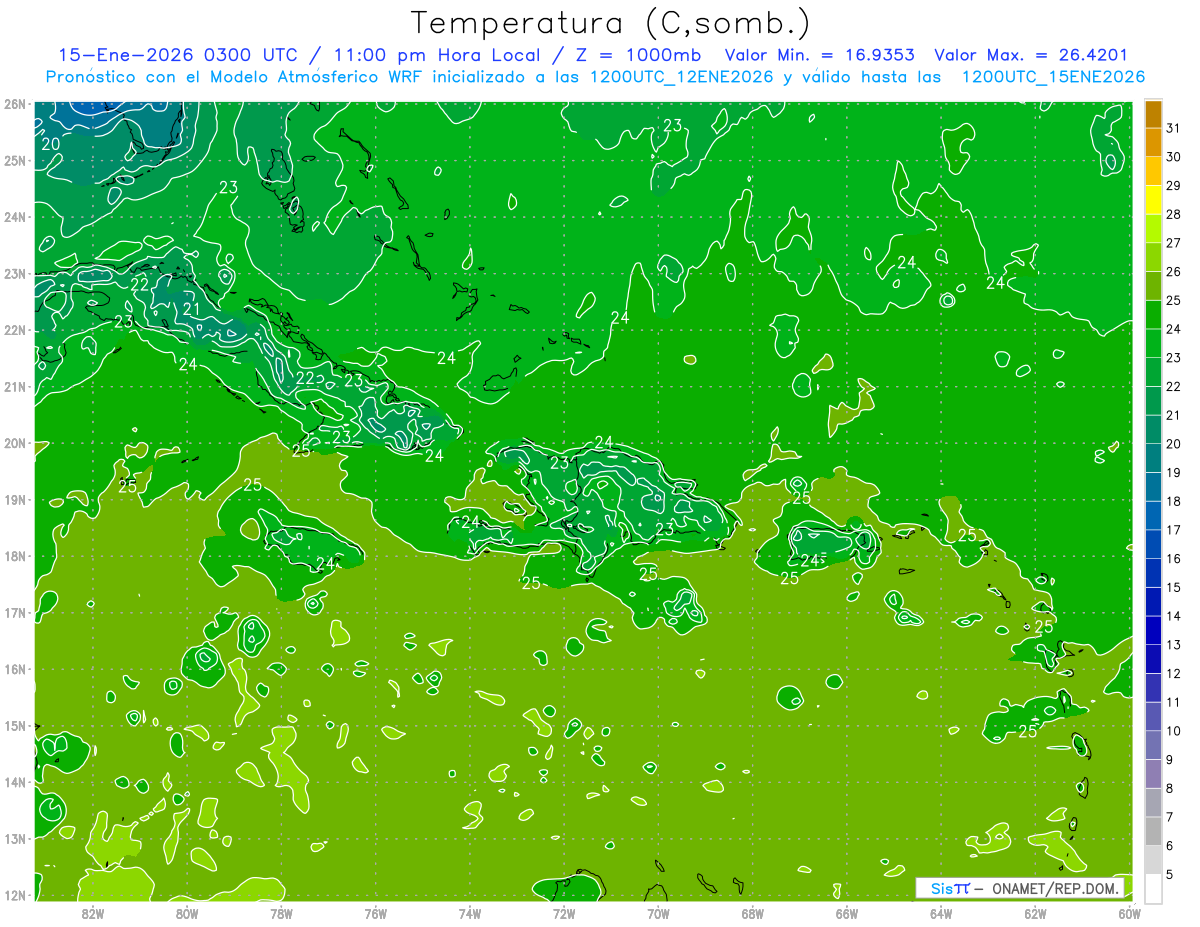Screen dimensions: 1200x927
Task: Click the 80W longitude axis label
Action: (187, 913)
